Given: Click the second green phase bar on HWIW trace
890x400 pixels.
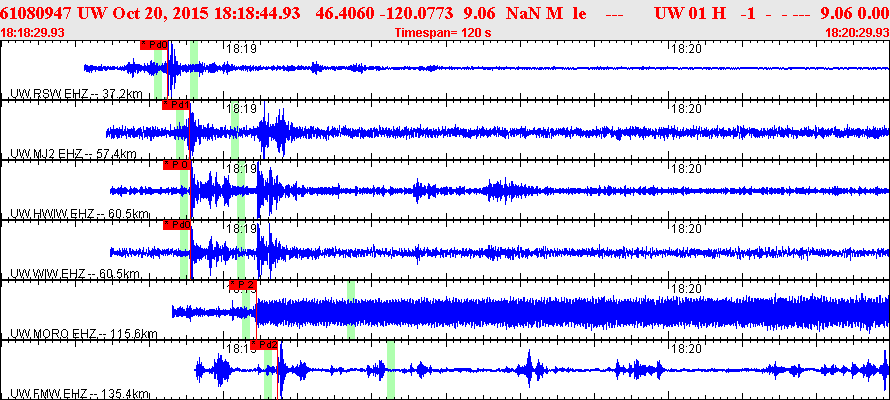Looking at the screenshot, I should pos(241,189).
